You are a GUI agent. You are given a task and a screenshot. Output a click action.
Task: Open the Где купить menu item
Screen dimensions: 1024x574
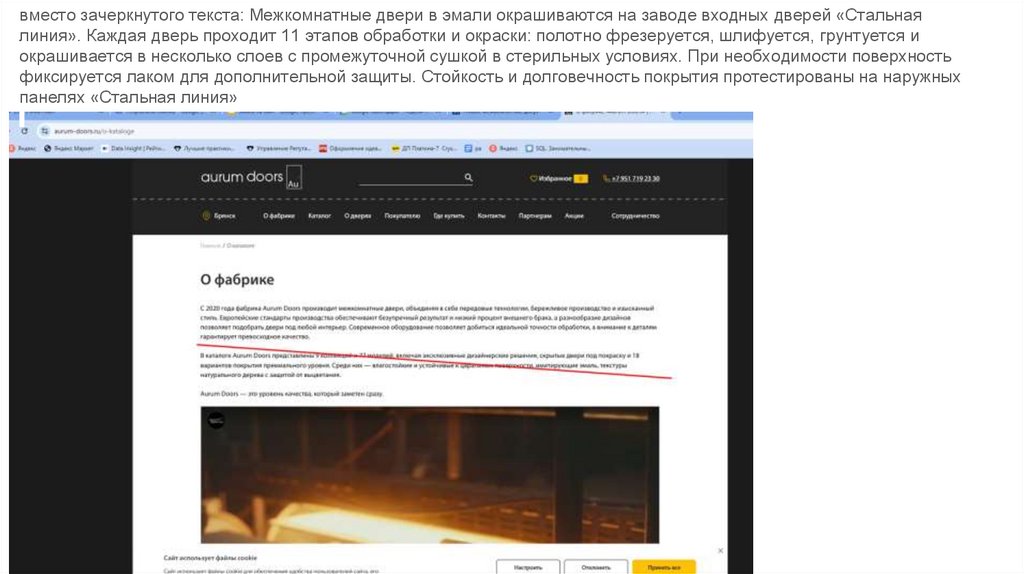449,215
